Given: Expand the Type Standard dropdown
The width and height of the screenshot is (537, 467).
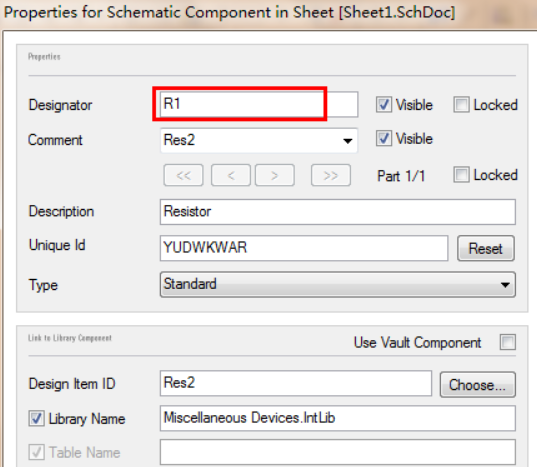Looking at the screenshot, I should pos(337,285).
